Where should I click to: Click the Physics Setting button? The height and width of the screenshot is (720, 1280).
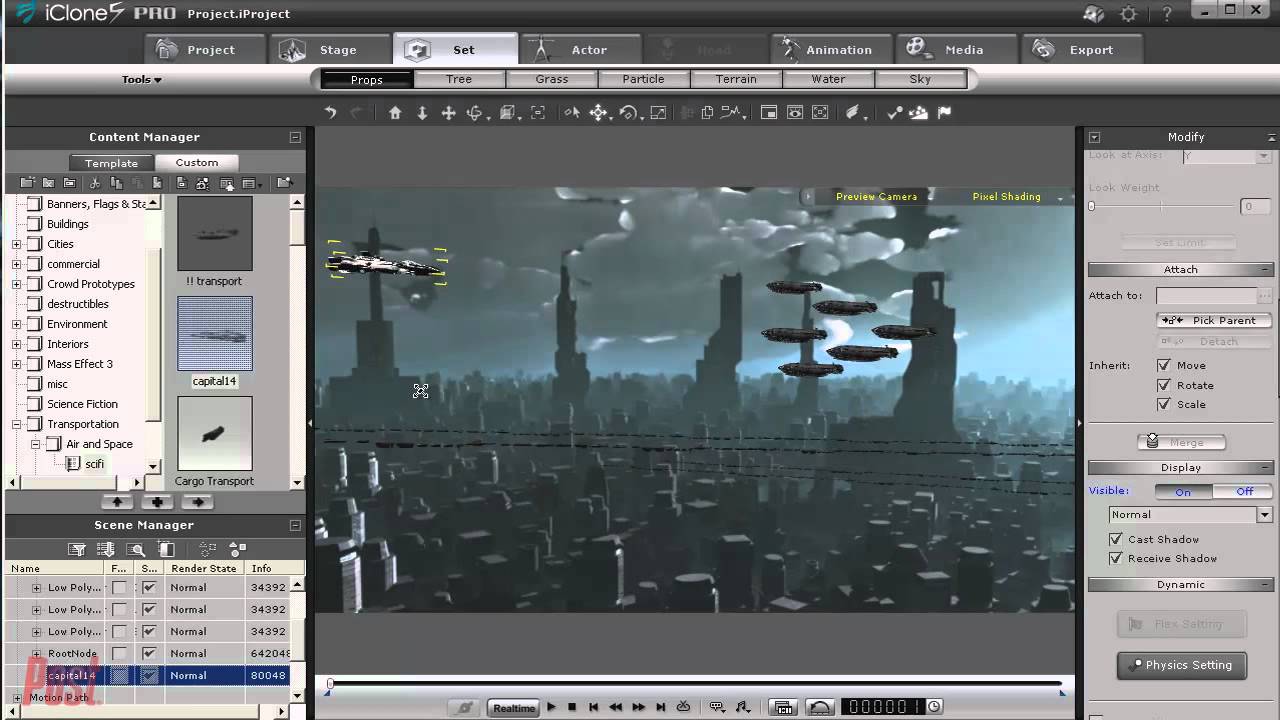click(x=1181, y=665)
